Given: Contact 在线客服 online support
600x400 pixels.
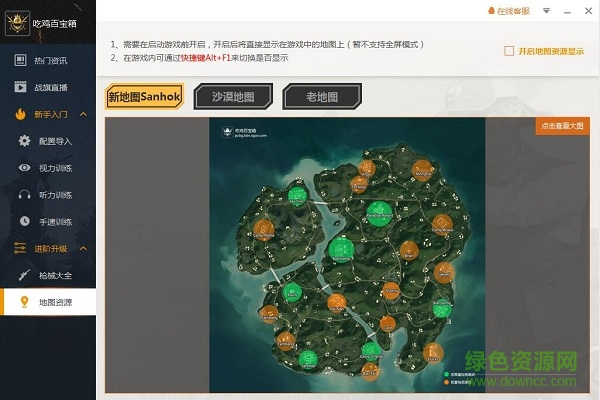Looking at the screenshot, I should [509, 11].
